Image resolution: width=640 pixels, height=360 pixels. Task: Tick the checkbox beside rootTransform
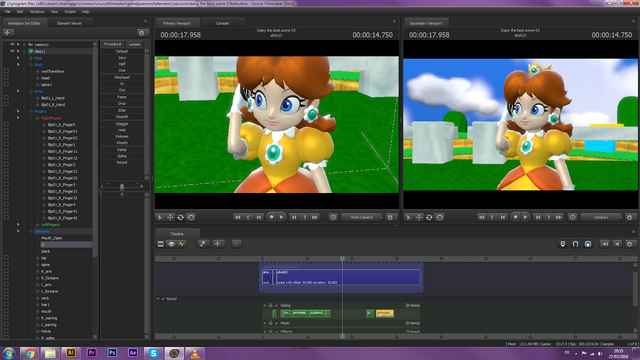tap(6, 71)
